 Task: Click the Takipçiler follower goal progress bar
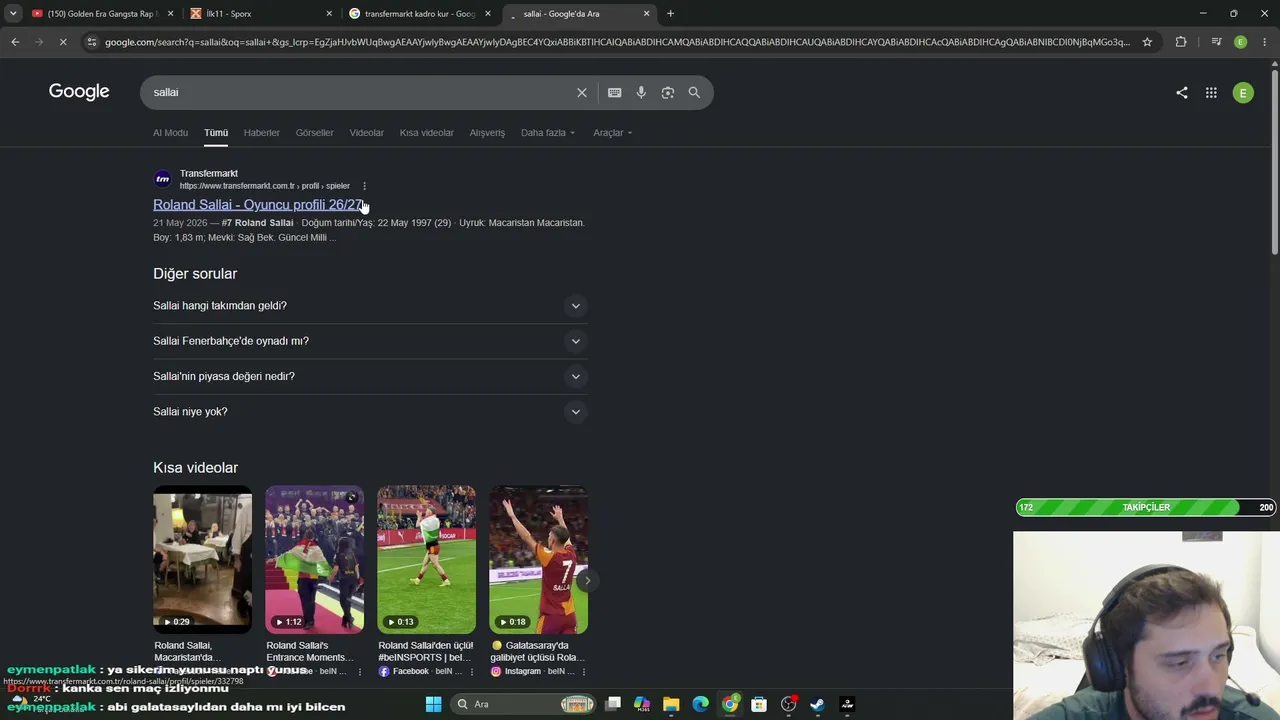click(1146, 507)
